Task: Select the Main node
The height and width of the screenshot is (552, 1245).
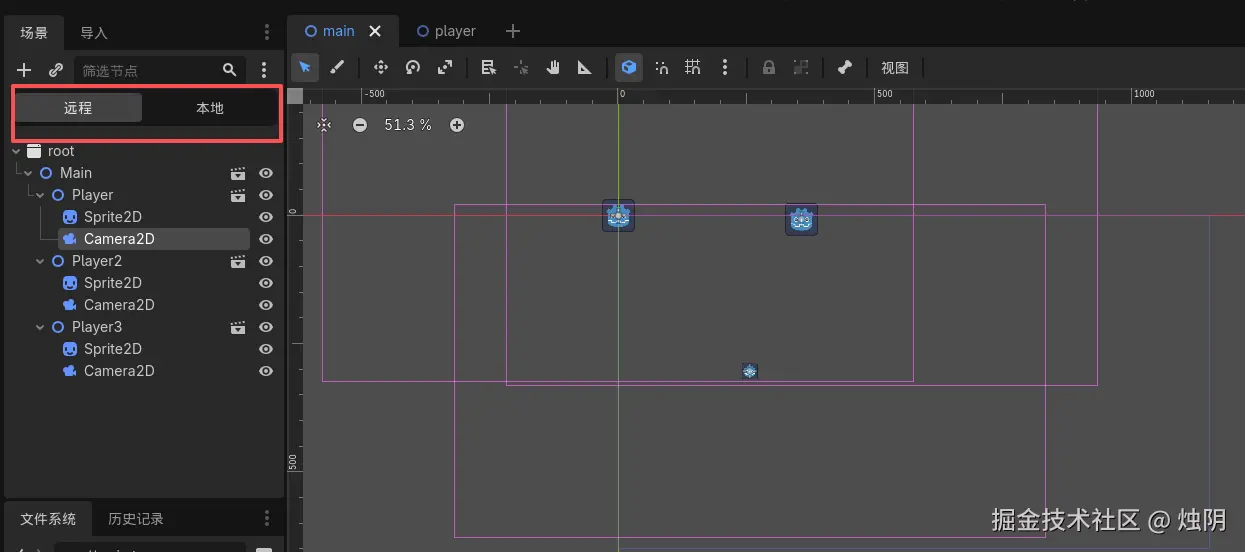Action: [75, 173]
